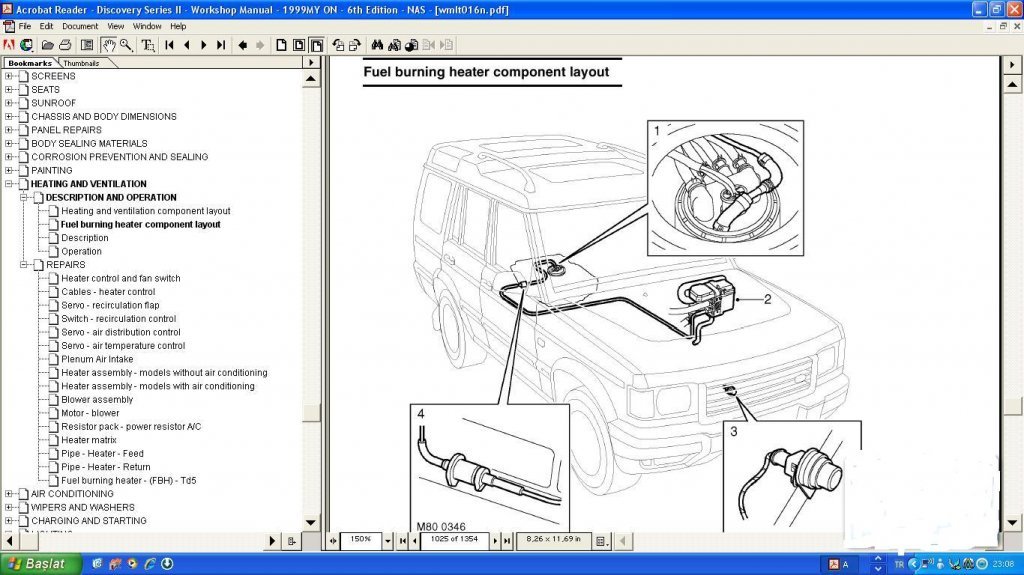Open 'Blower assembly' bookmark
This screenshot has width=1024, height=575.
pyautogui.click(x=97, y=400)
